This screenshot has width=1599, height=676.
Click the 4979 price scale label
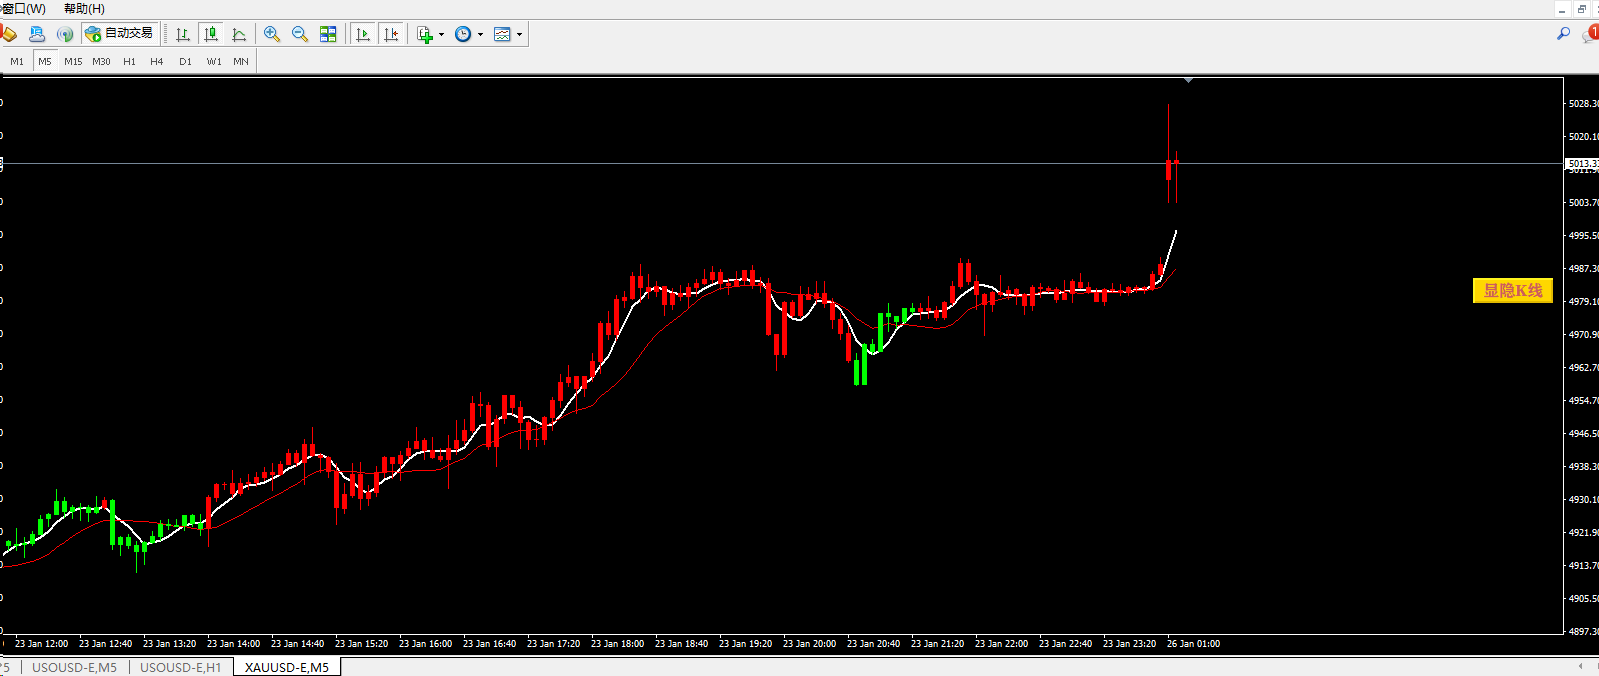point(1583,301)
